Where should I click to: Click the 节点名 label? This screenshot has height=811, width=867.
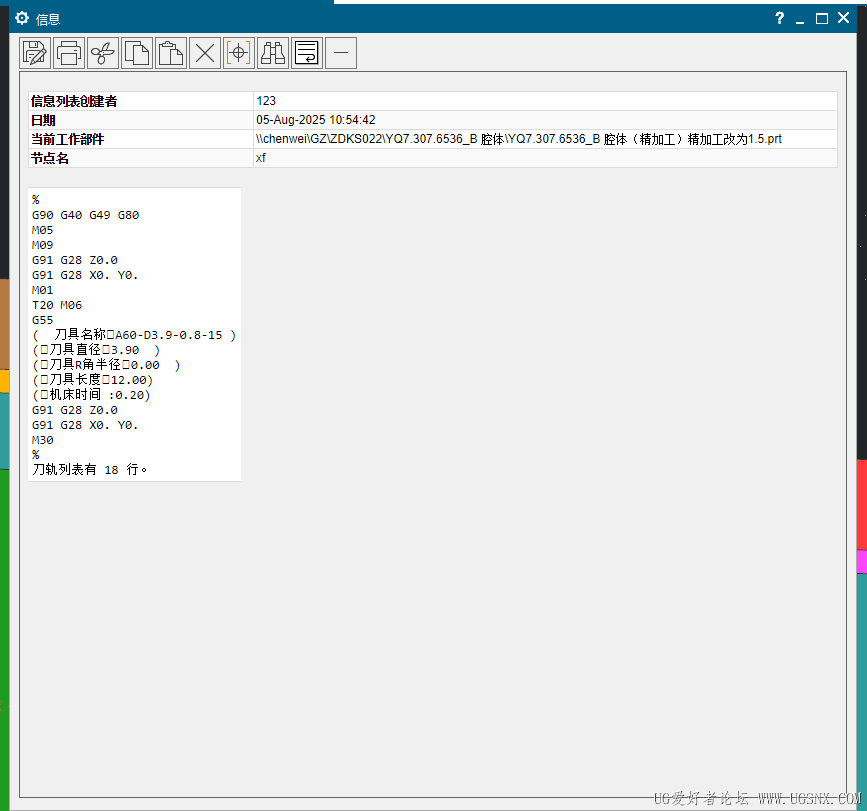[50, 158]
